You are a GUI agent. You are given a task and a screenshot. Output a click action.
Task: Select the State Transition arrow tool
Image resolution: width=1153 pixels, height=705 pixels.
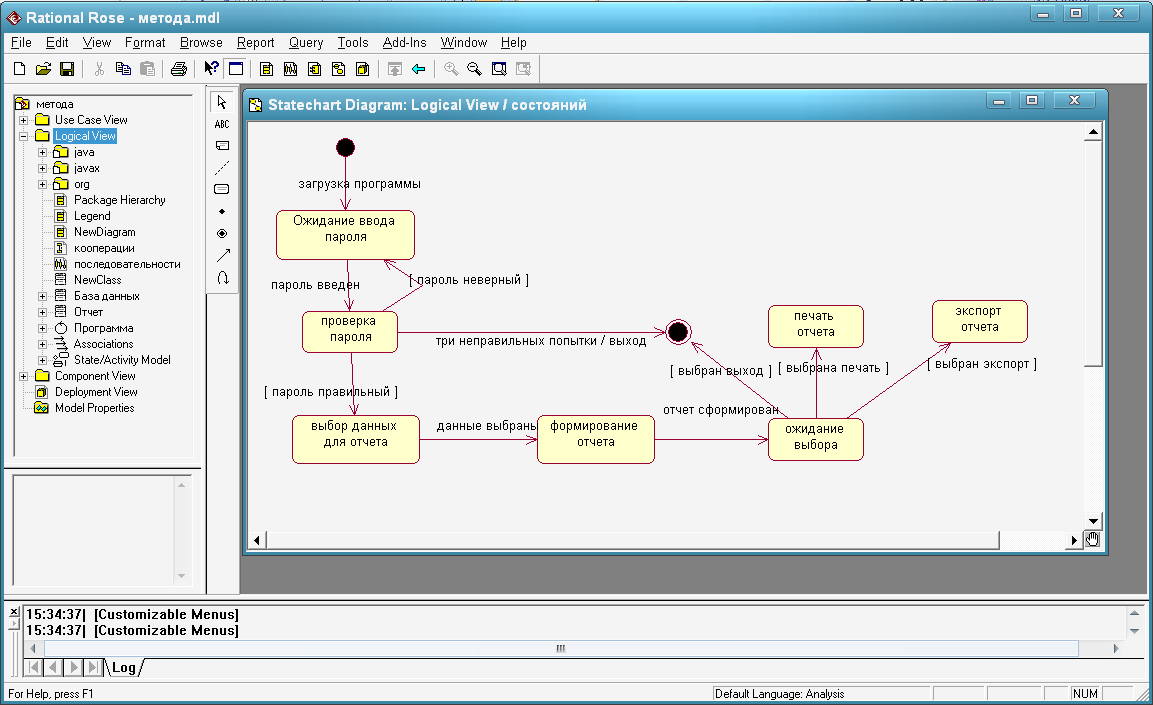coord(222,256)
